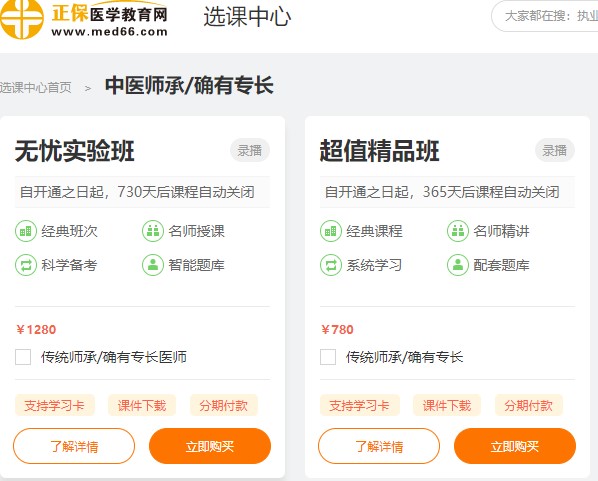Click 经典班次 icon in 无忧实验班 card
The image size is (598, 481).
26,231
